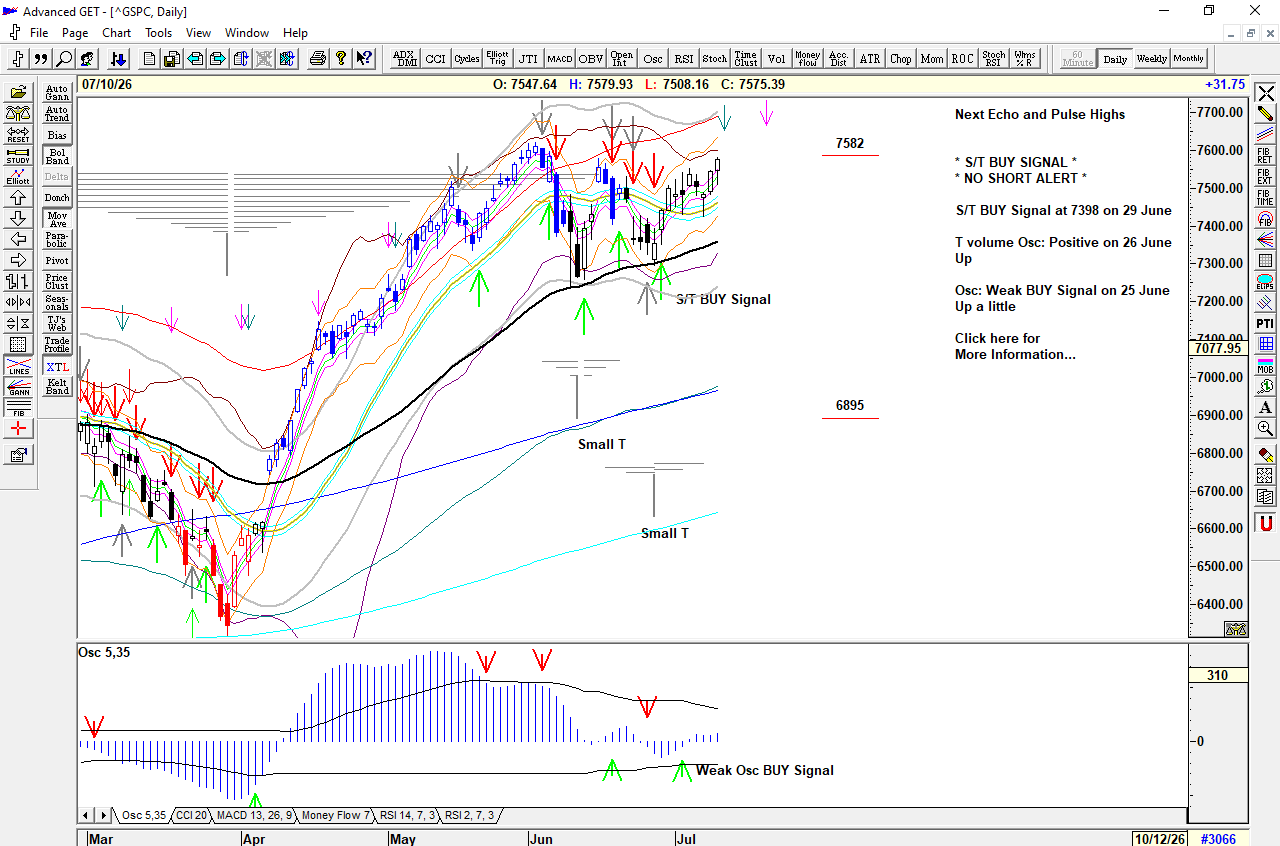Click the printer icon
The width and height of the screenshot is (1280, 846).
318,59
